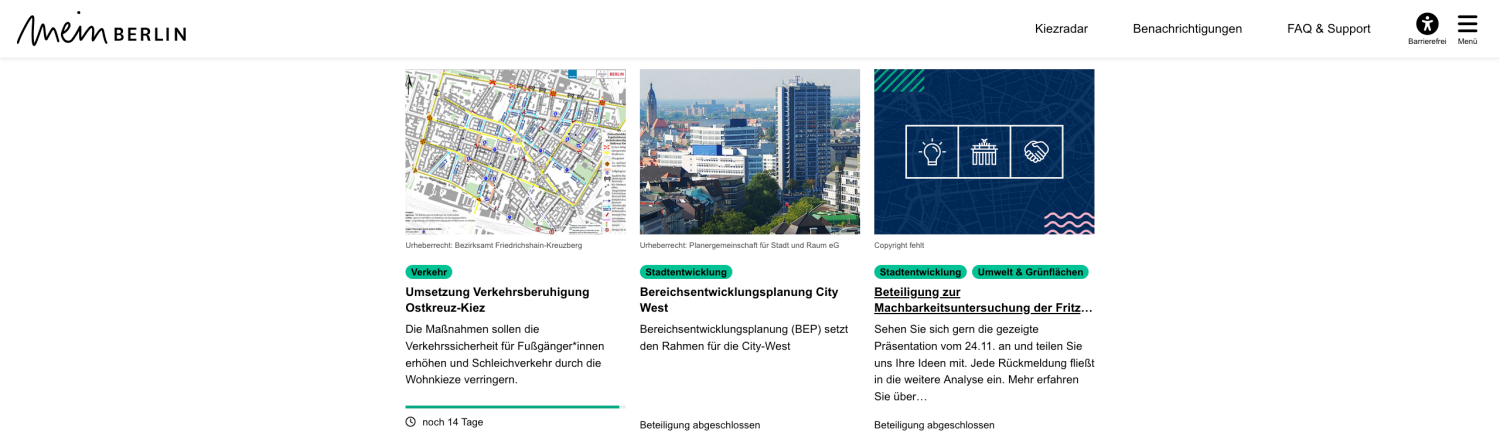Open Bereichsentwicklungsplanung City West title link
1500x446 pixels.
(x=739, y=300)
